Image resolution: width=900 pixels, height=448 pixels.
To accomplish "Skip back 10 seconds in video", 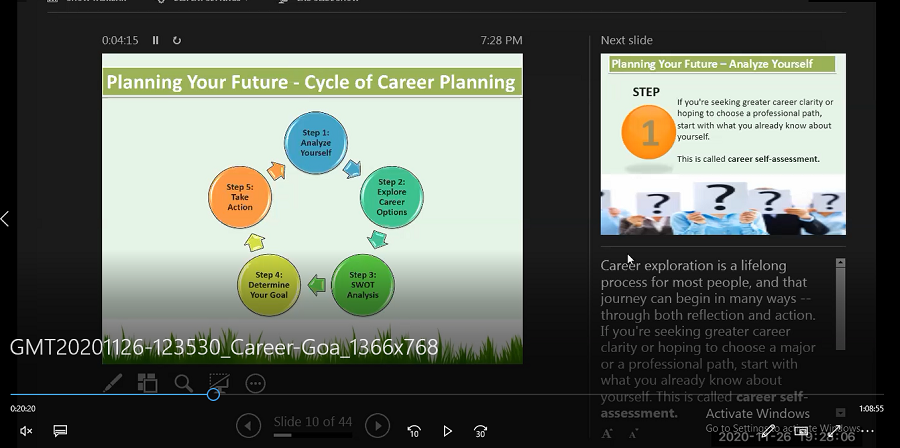I will [414, 431].
